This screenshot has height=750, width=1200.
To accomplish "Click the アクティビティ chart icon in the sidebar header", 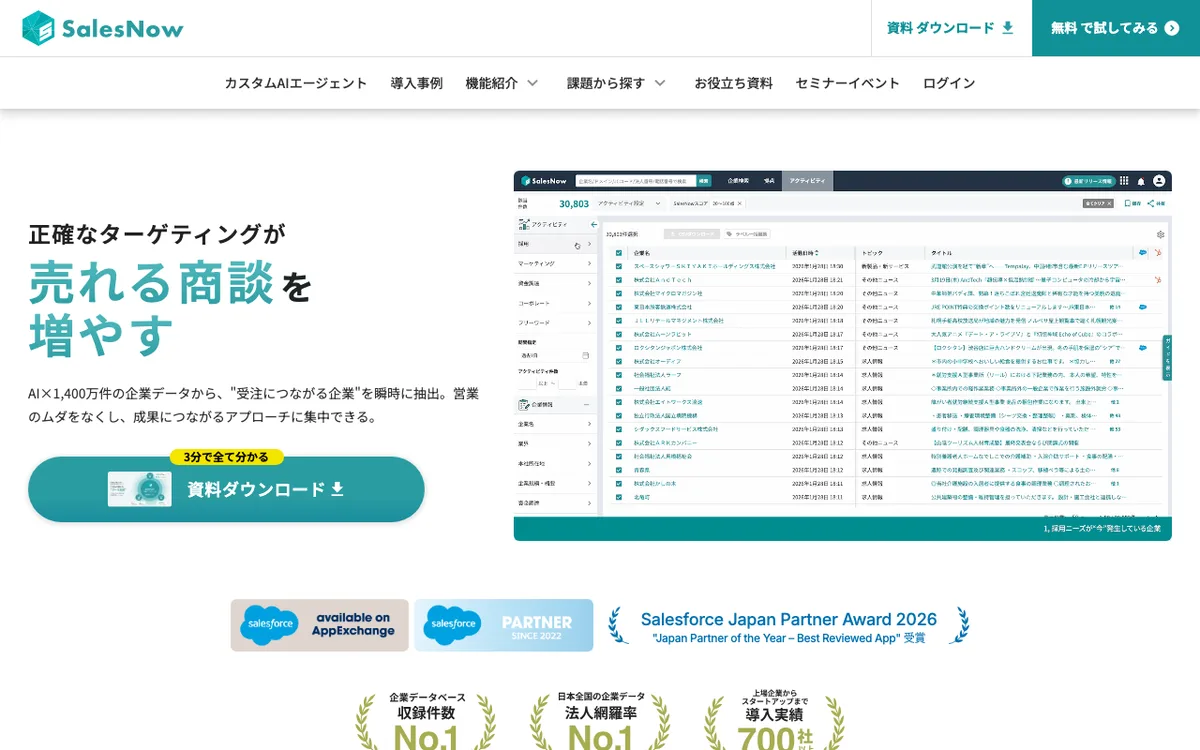I will [524, 225].
